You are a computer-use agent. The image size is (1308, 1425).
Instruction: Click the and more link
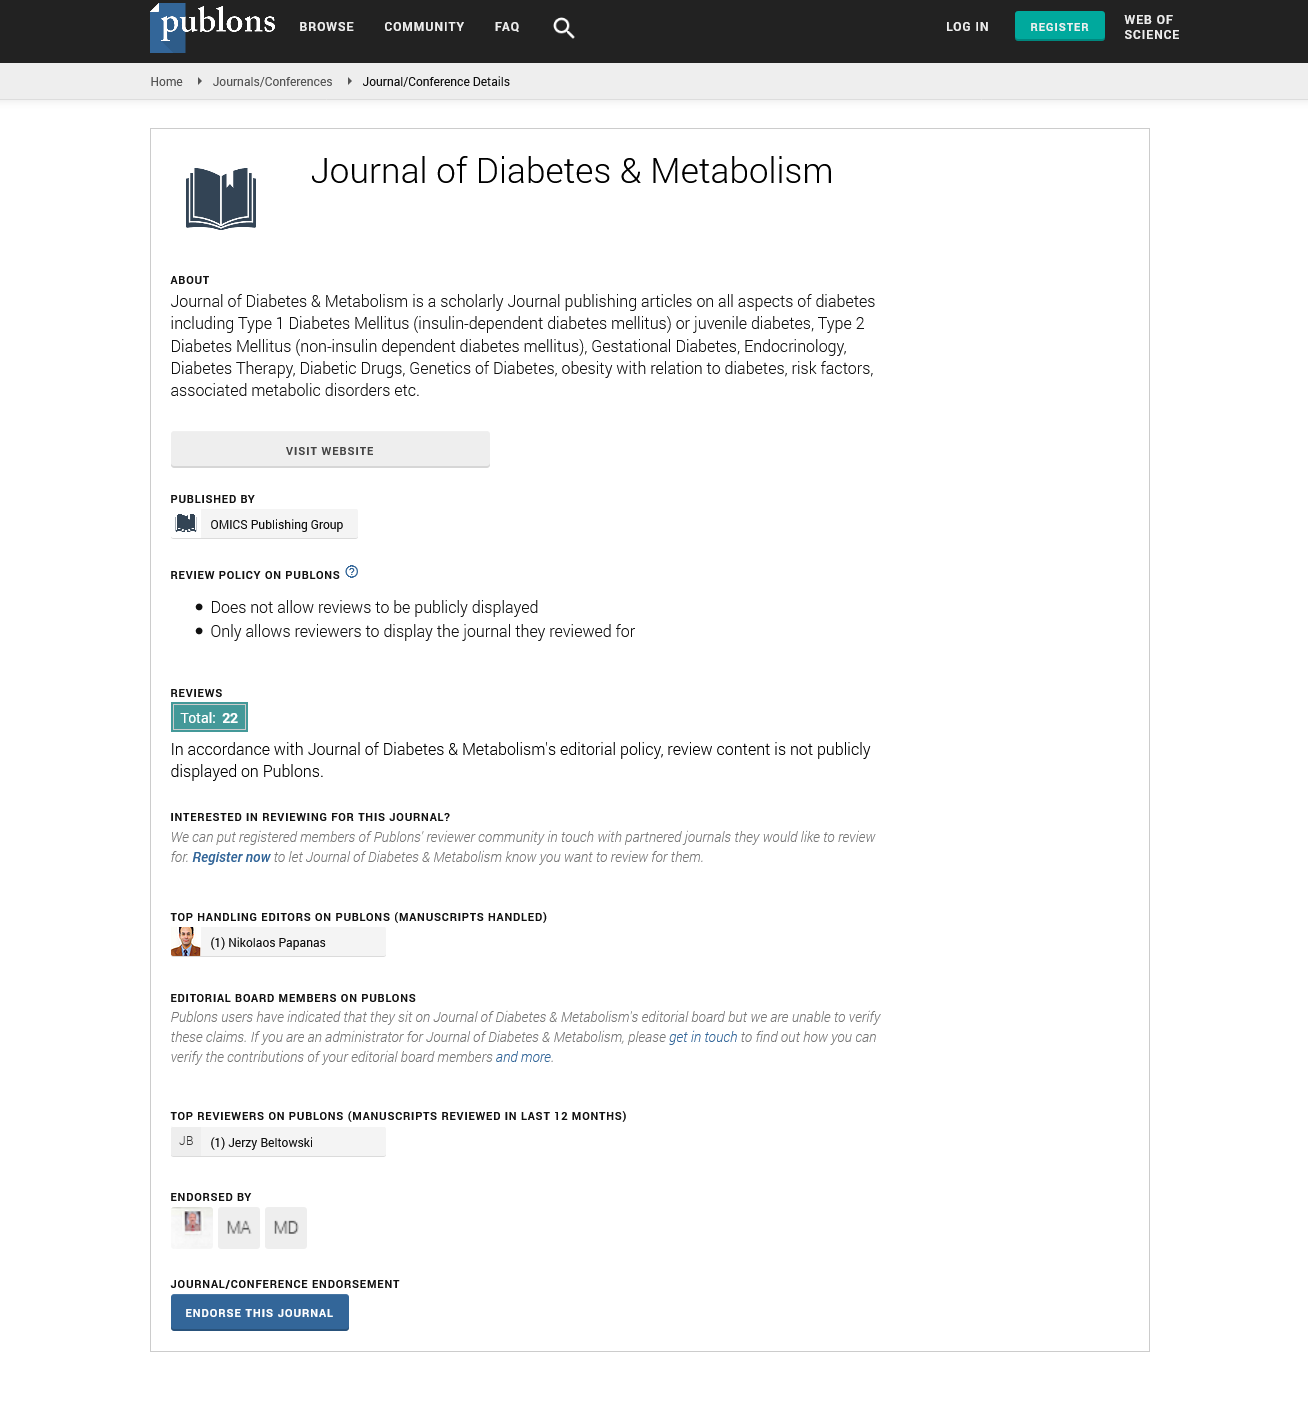click(x=523, y=1057)
